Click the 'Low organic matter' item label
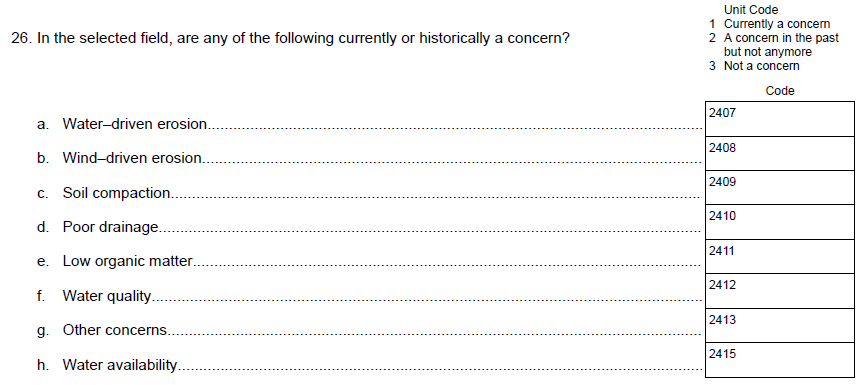Image resolution: width=867 pixels, height=385 pixels. (127, 261)
